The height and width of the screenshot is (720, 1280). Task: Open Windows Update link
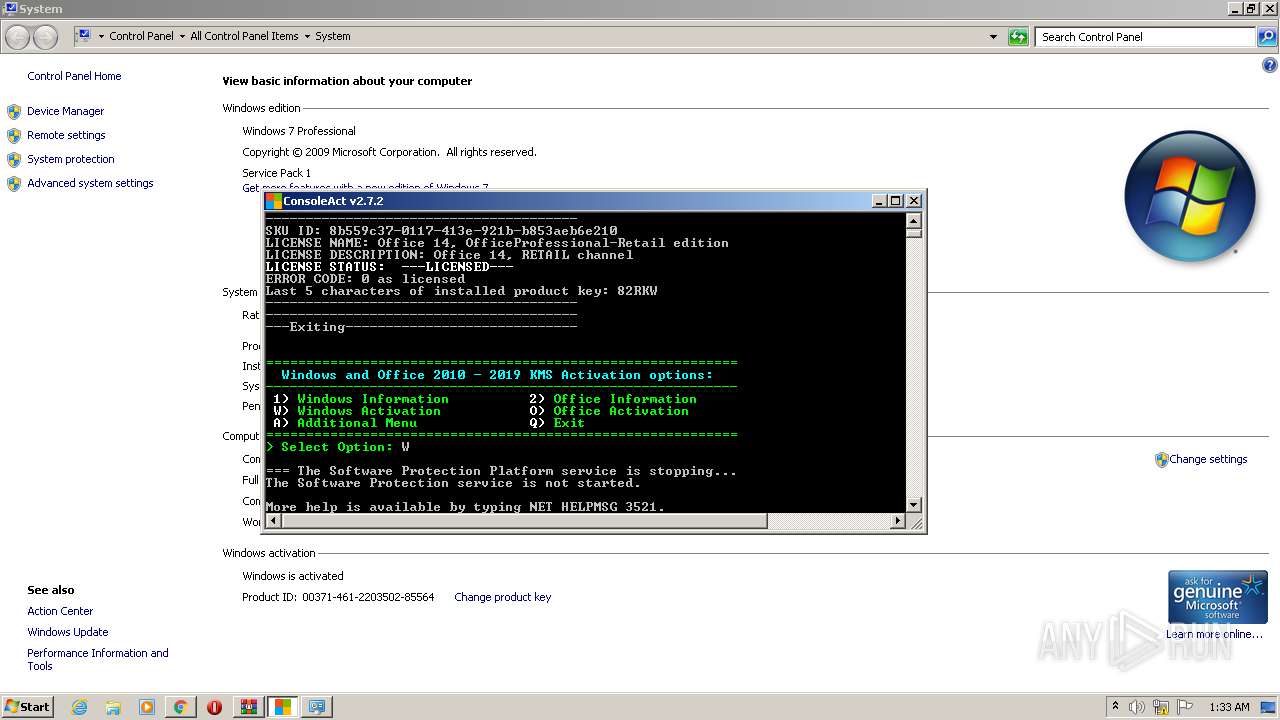(68, 632)
